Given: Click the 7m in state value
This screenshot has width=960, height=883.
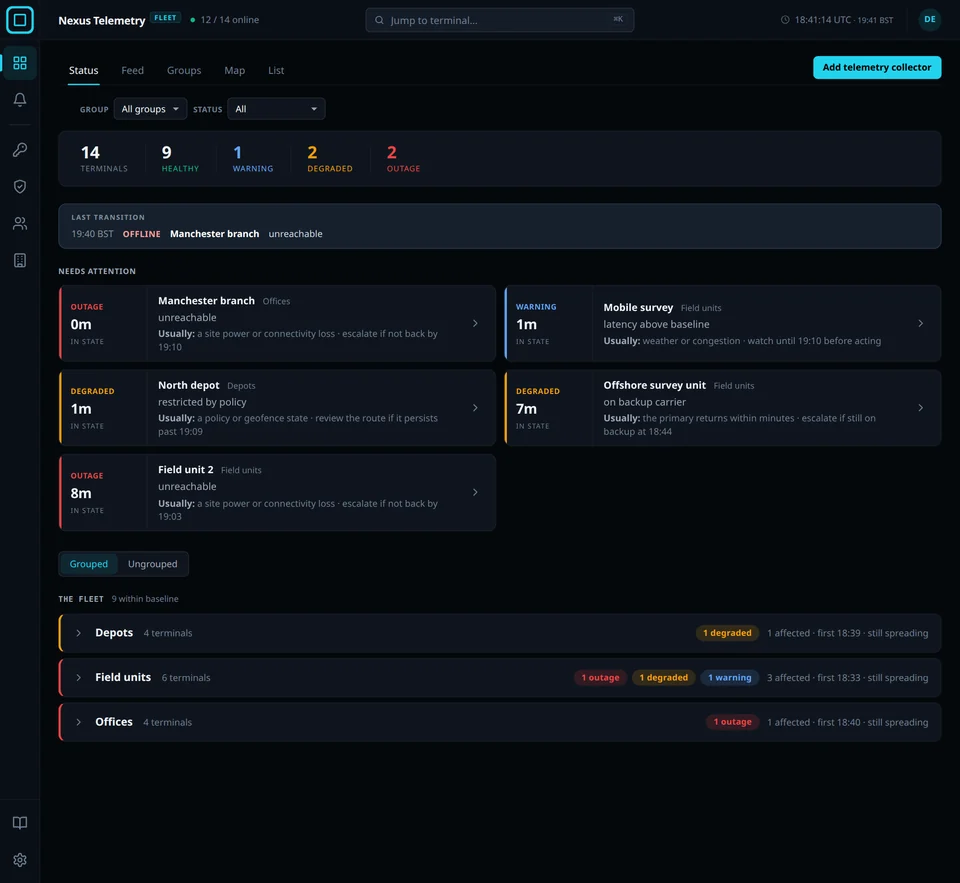Looking at the screenshot, I should (526, 408).
